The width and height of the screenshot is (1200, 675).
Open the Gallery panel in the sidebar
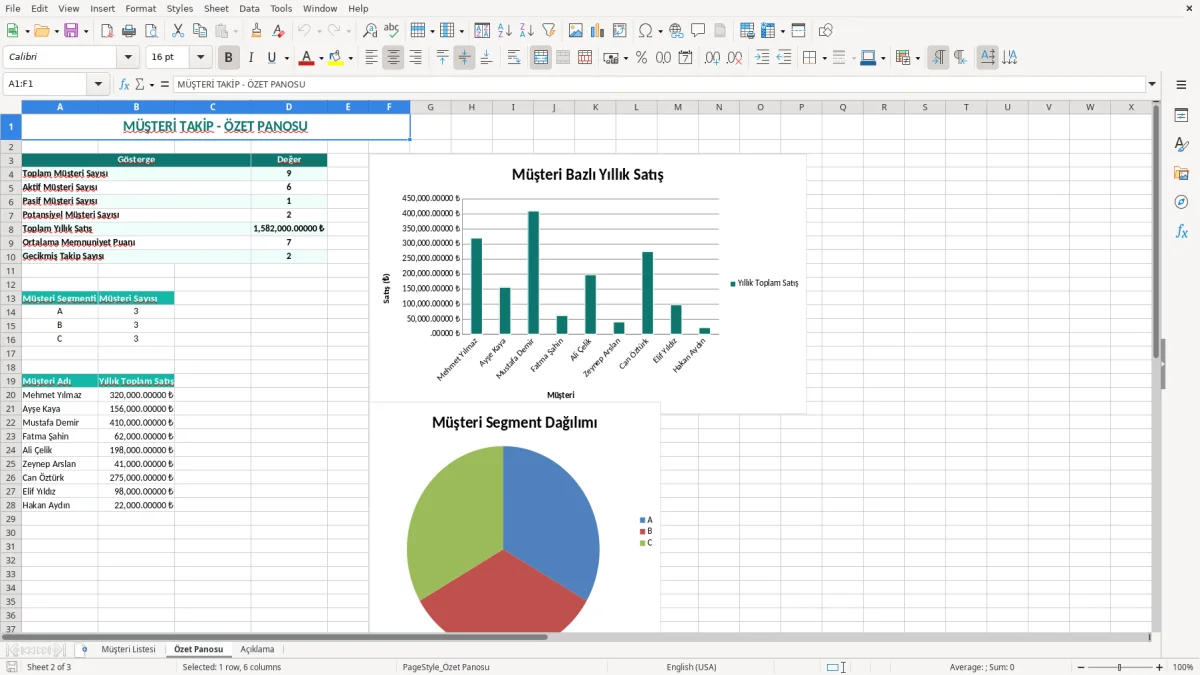1181,174
